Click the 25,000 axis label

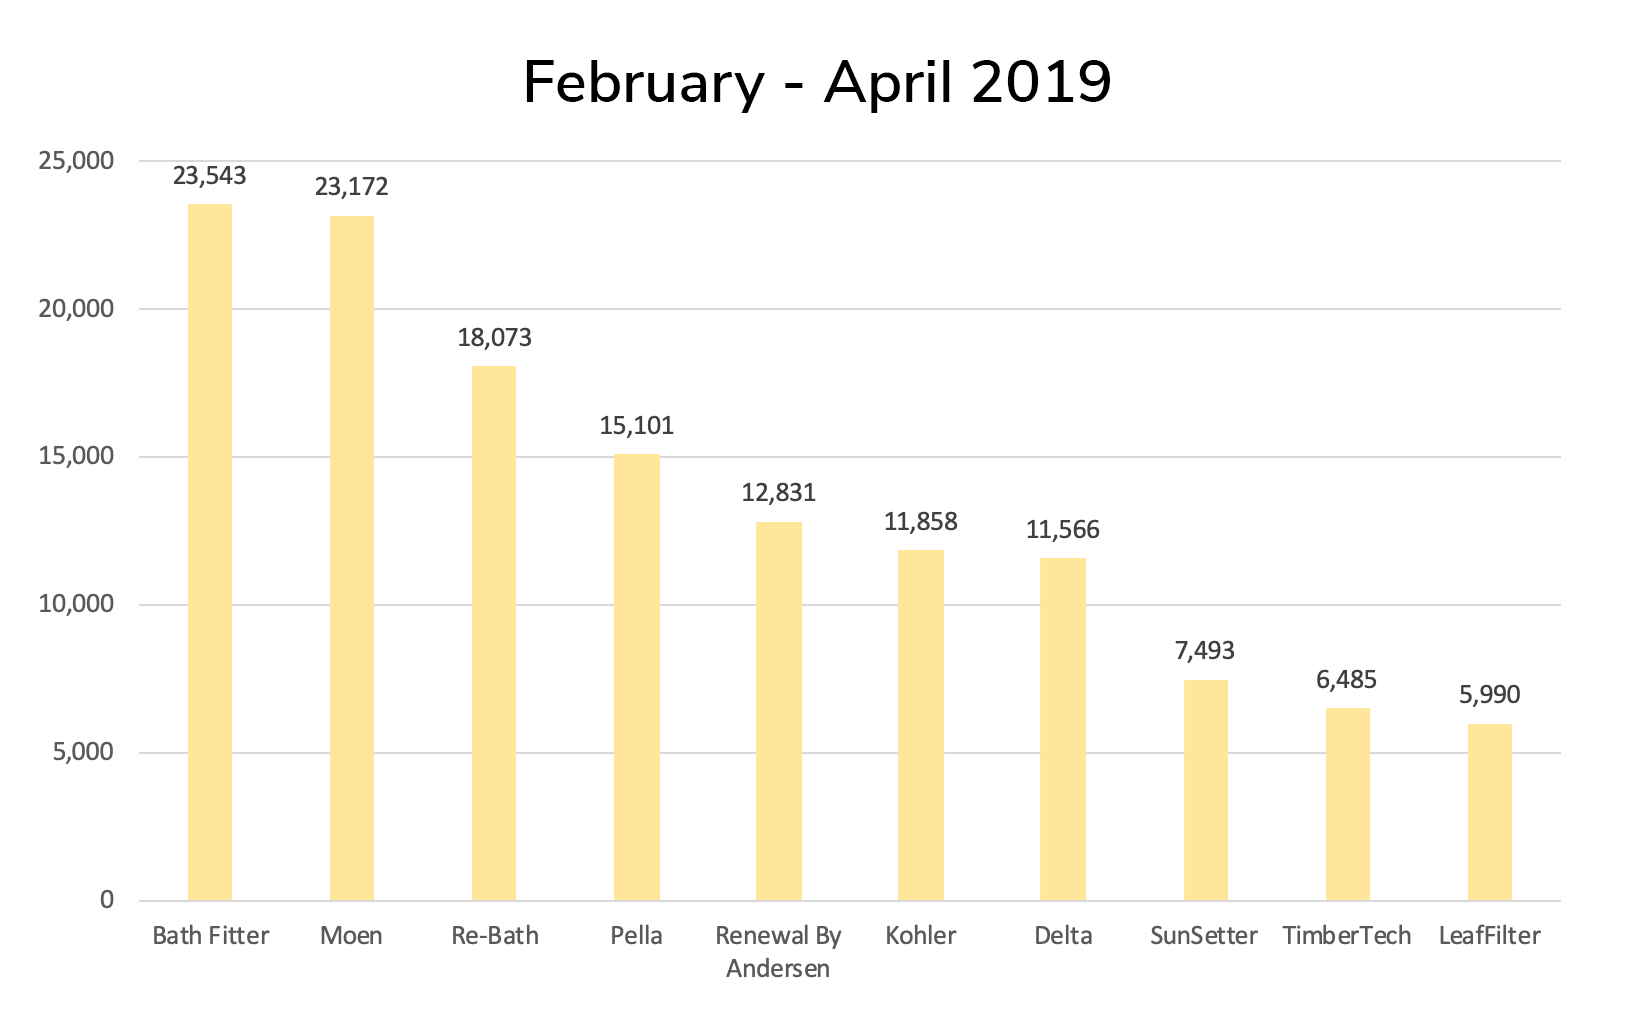click(78, 161)
